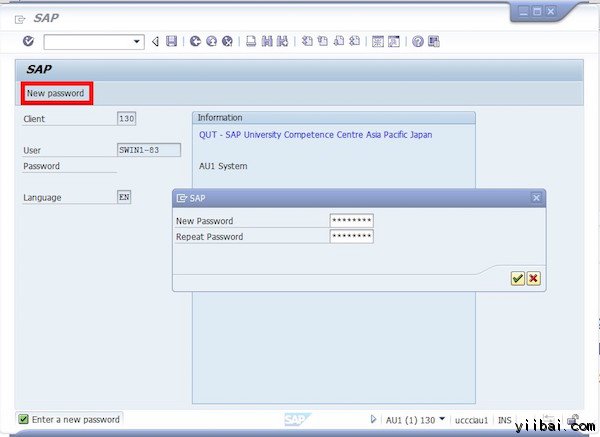Image resolution: width=600 pixels, height=437 pixels.
Task: Collapse the command field with the triangle icon
Action: (155, 41)
